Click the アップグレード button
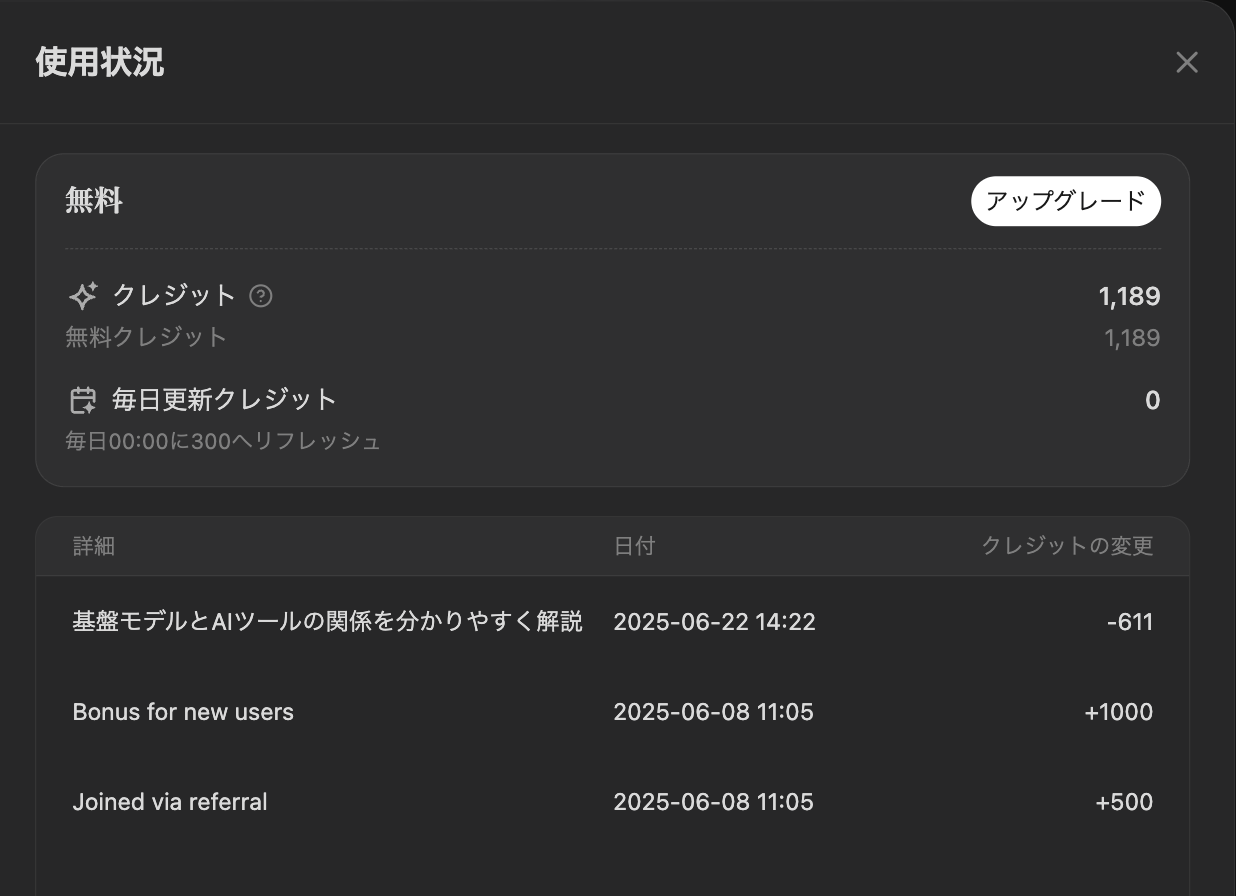 (1066, 201)
